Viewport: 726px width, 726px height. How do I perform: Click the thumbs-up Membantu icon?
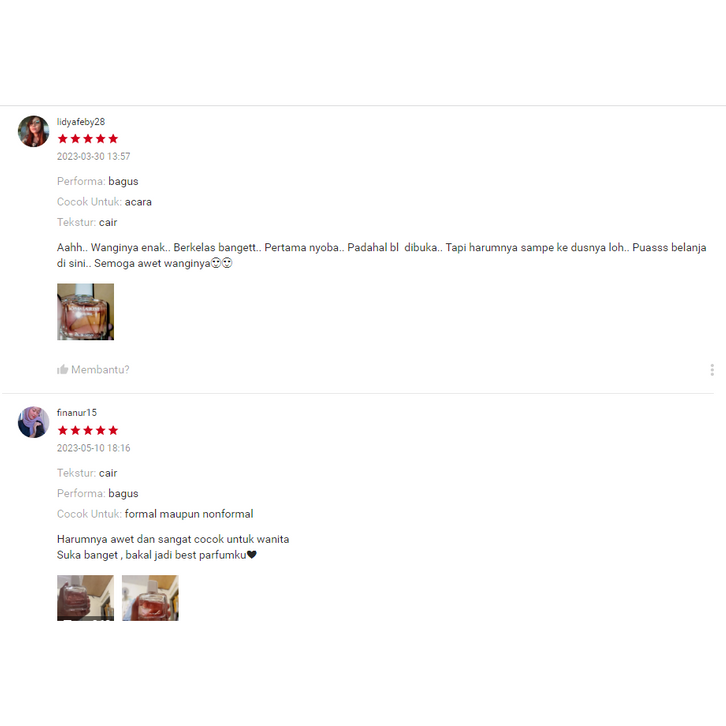63,369
